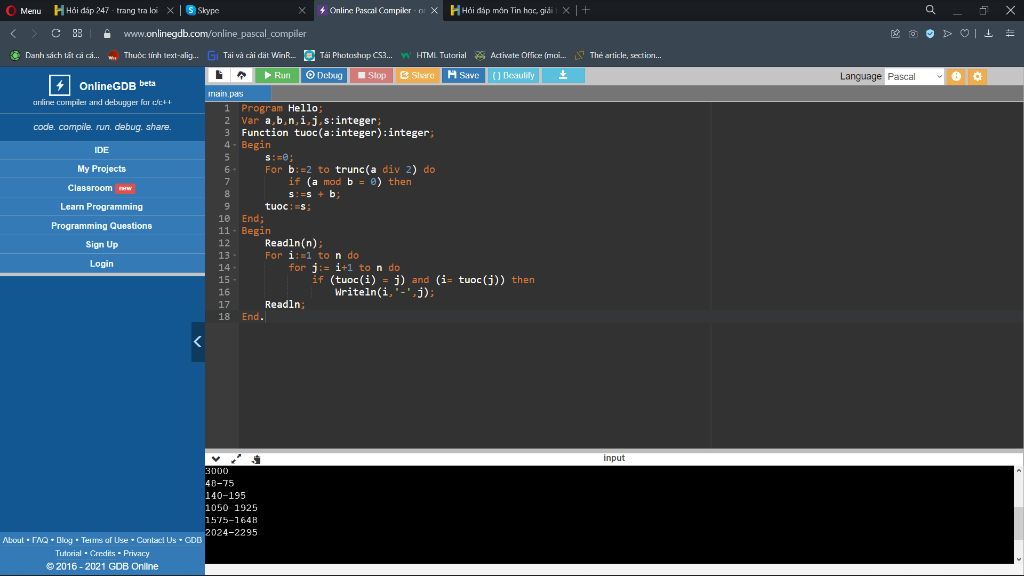This screenshot has height=576, width=1024.
Task: Save the current project
Action: tap(464, 75)
